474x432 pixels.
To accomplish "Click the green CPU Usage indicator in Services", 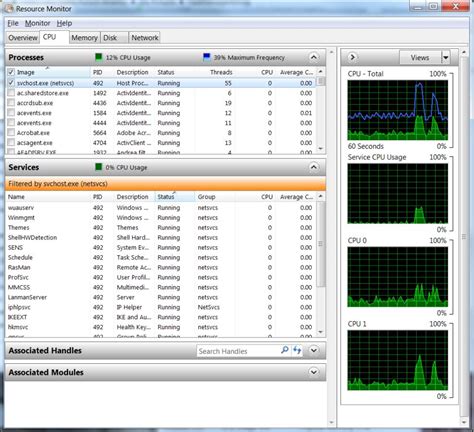I will click(x=98, y=167).
